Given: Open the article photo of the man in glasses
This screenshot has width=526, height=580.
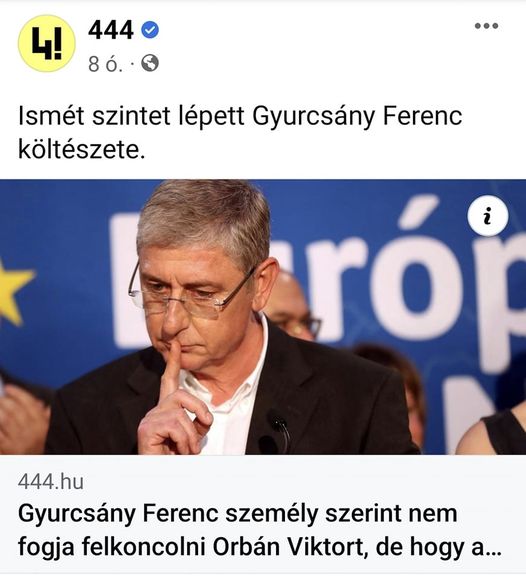Looking at the screenshot, I should pyautogui.click(x=263, y=317).
